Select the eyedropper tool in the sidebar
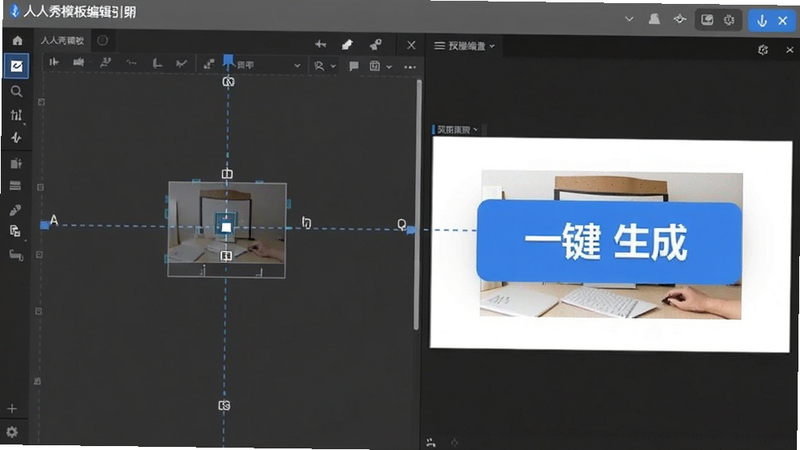This screenshot has width=800, height=450. [x=15, y=210]
